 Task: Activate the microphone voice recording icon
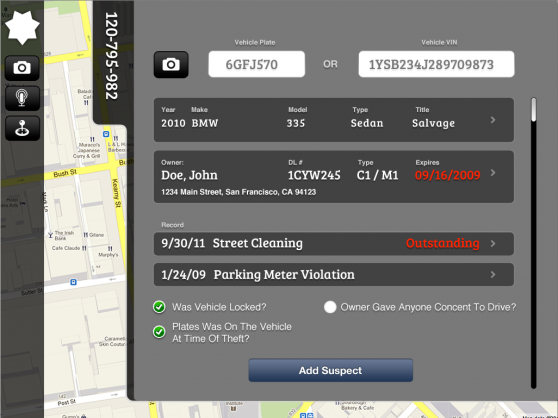(x=22, y=98)
